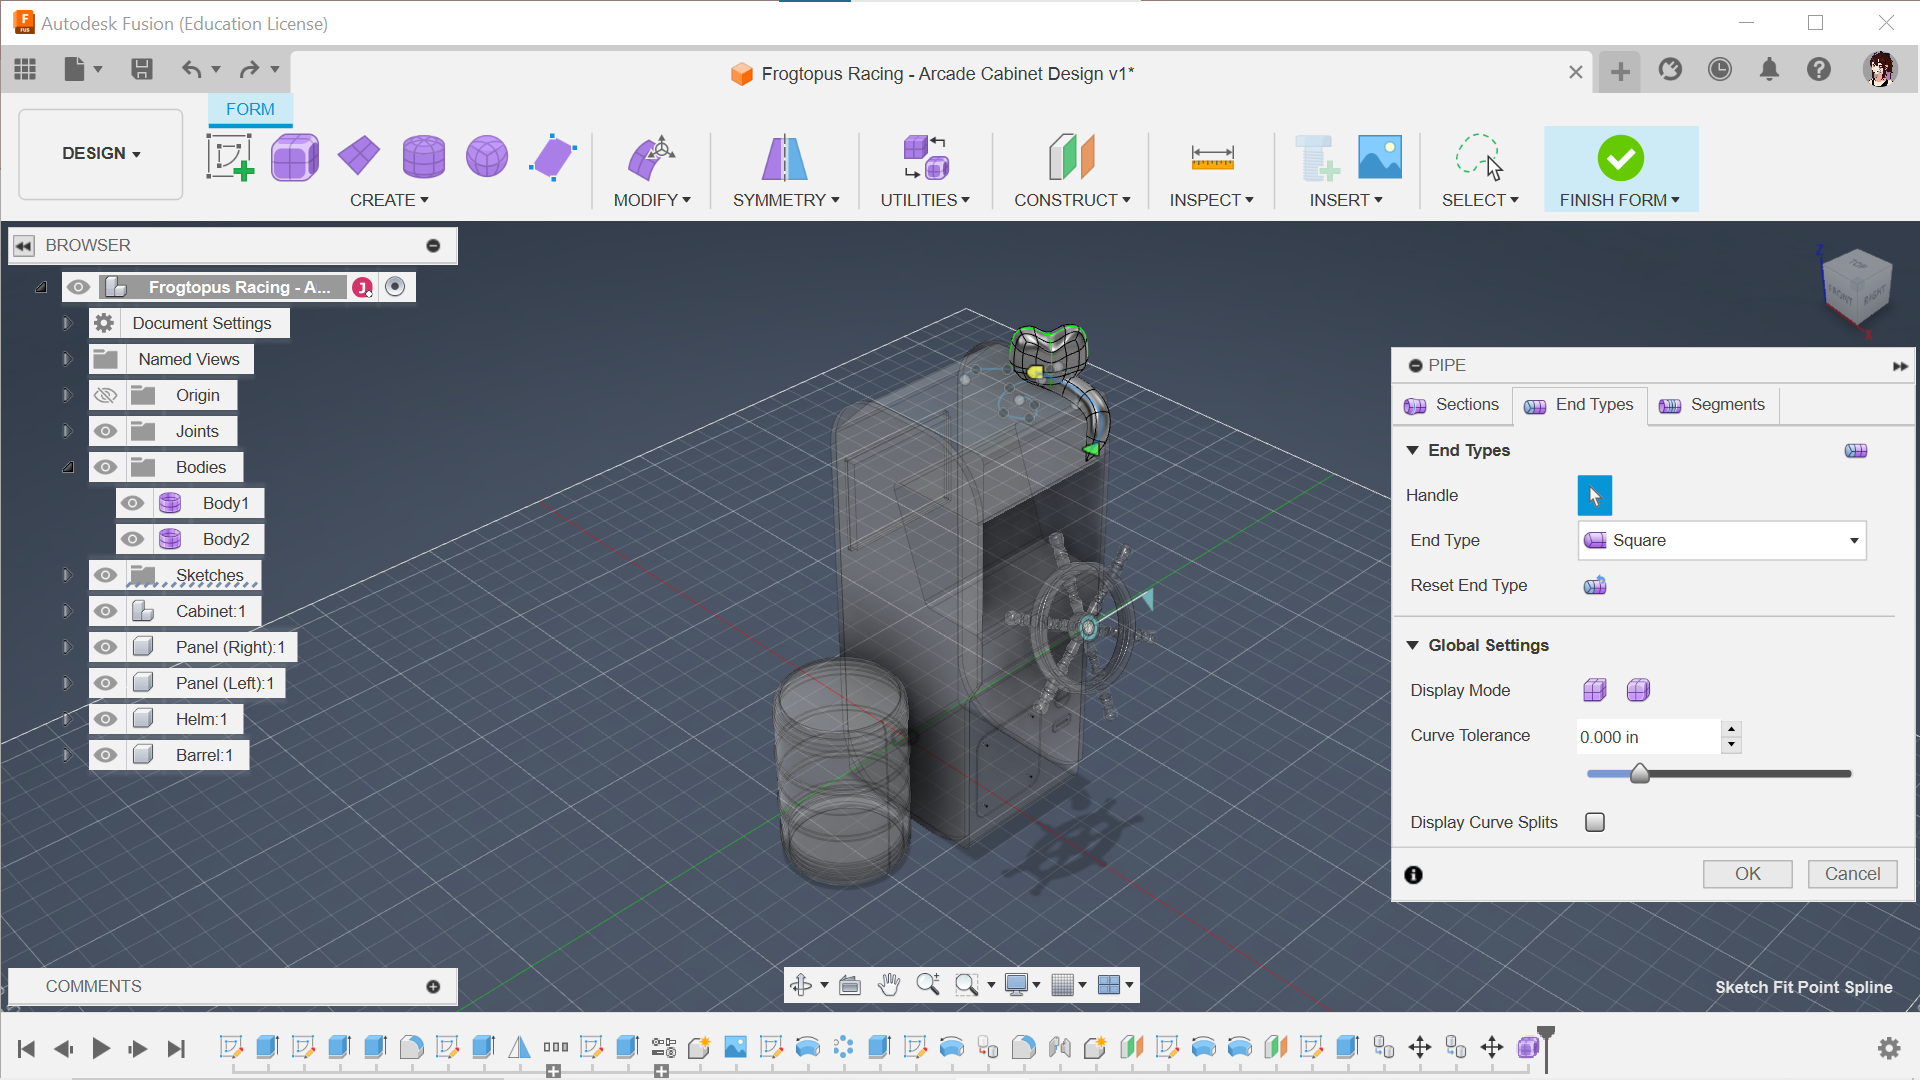1920x1080 pixels.
Task: Click the Handle selection arrow button
Action: (1595, 495)
